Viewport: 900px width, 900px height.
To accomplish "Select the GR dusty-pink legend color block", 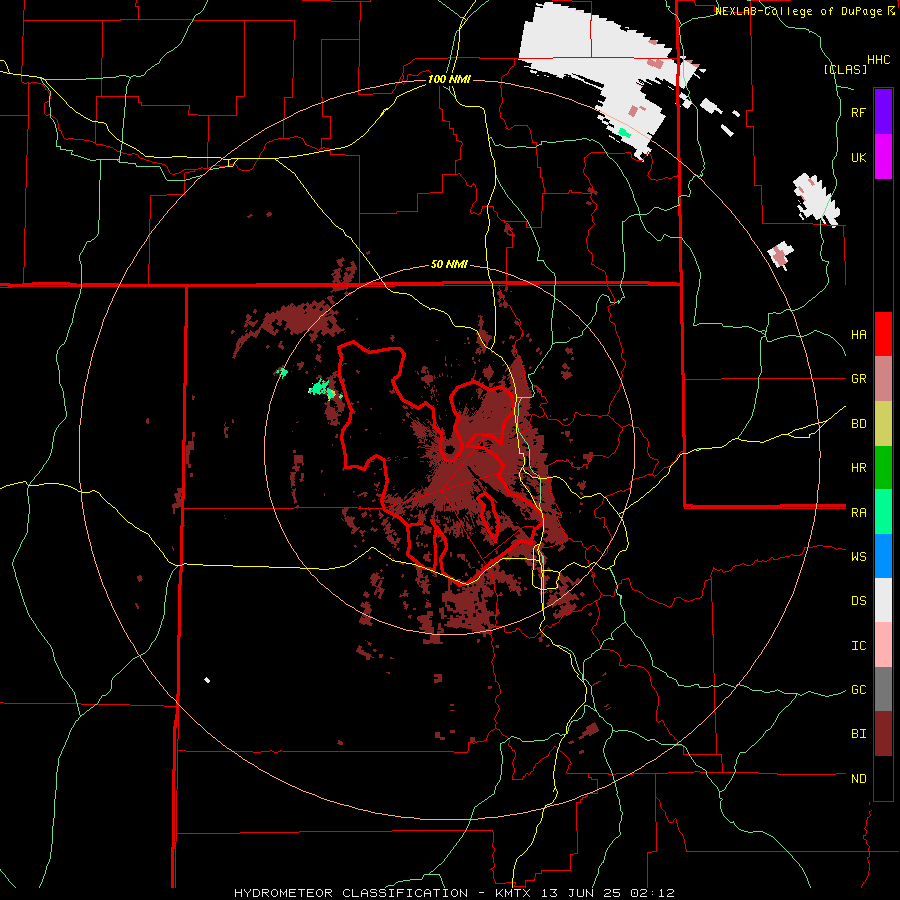I will click(883, 379).
